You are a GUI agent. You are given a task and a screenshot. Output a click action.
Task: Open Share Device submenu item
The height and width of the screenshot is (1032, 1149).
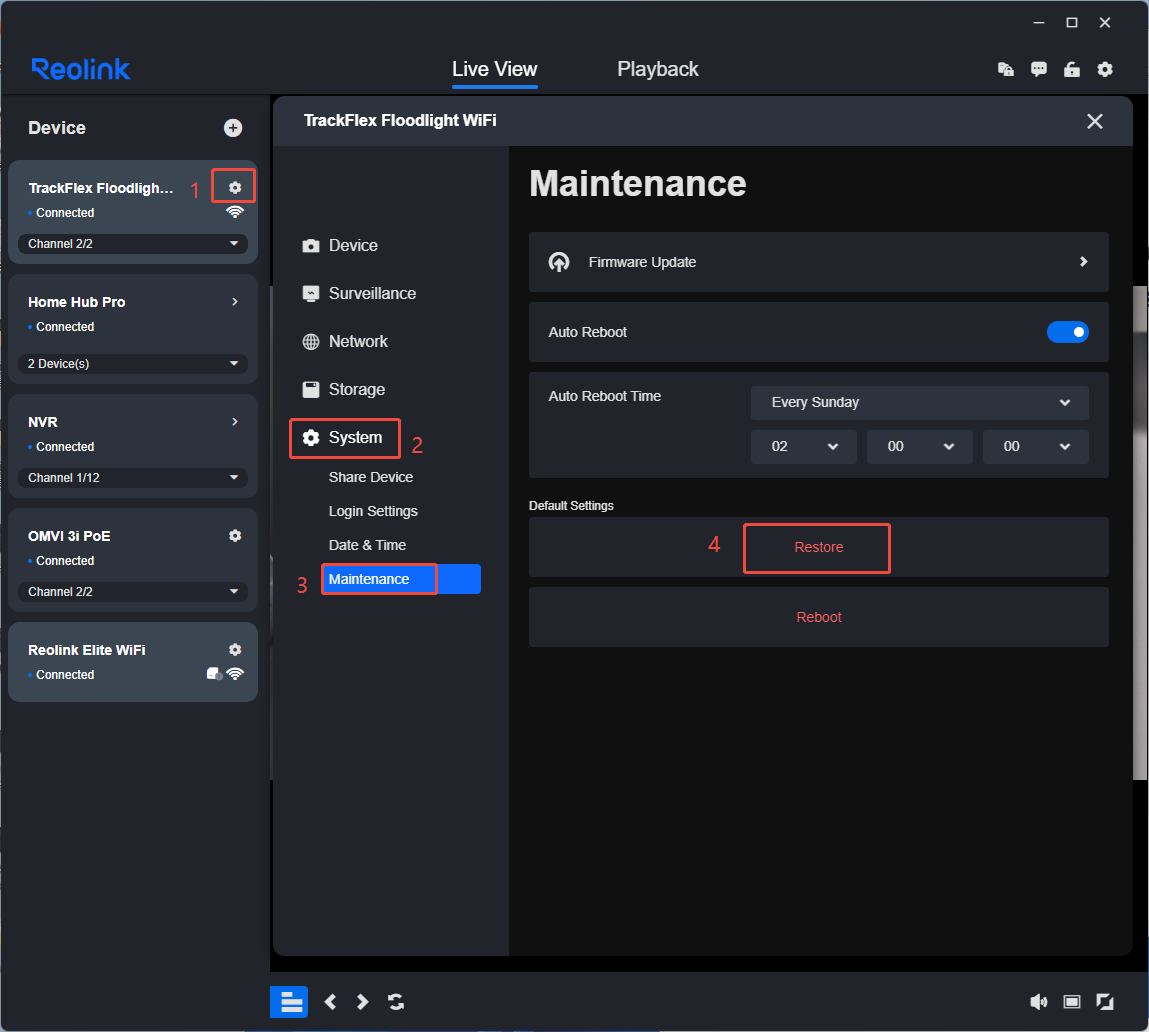tap(371, 477)
